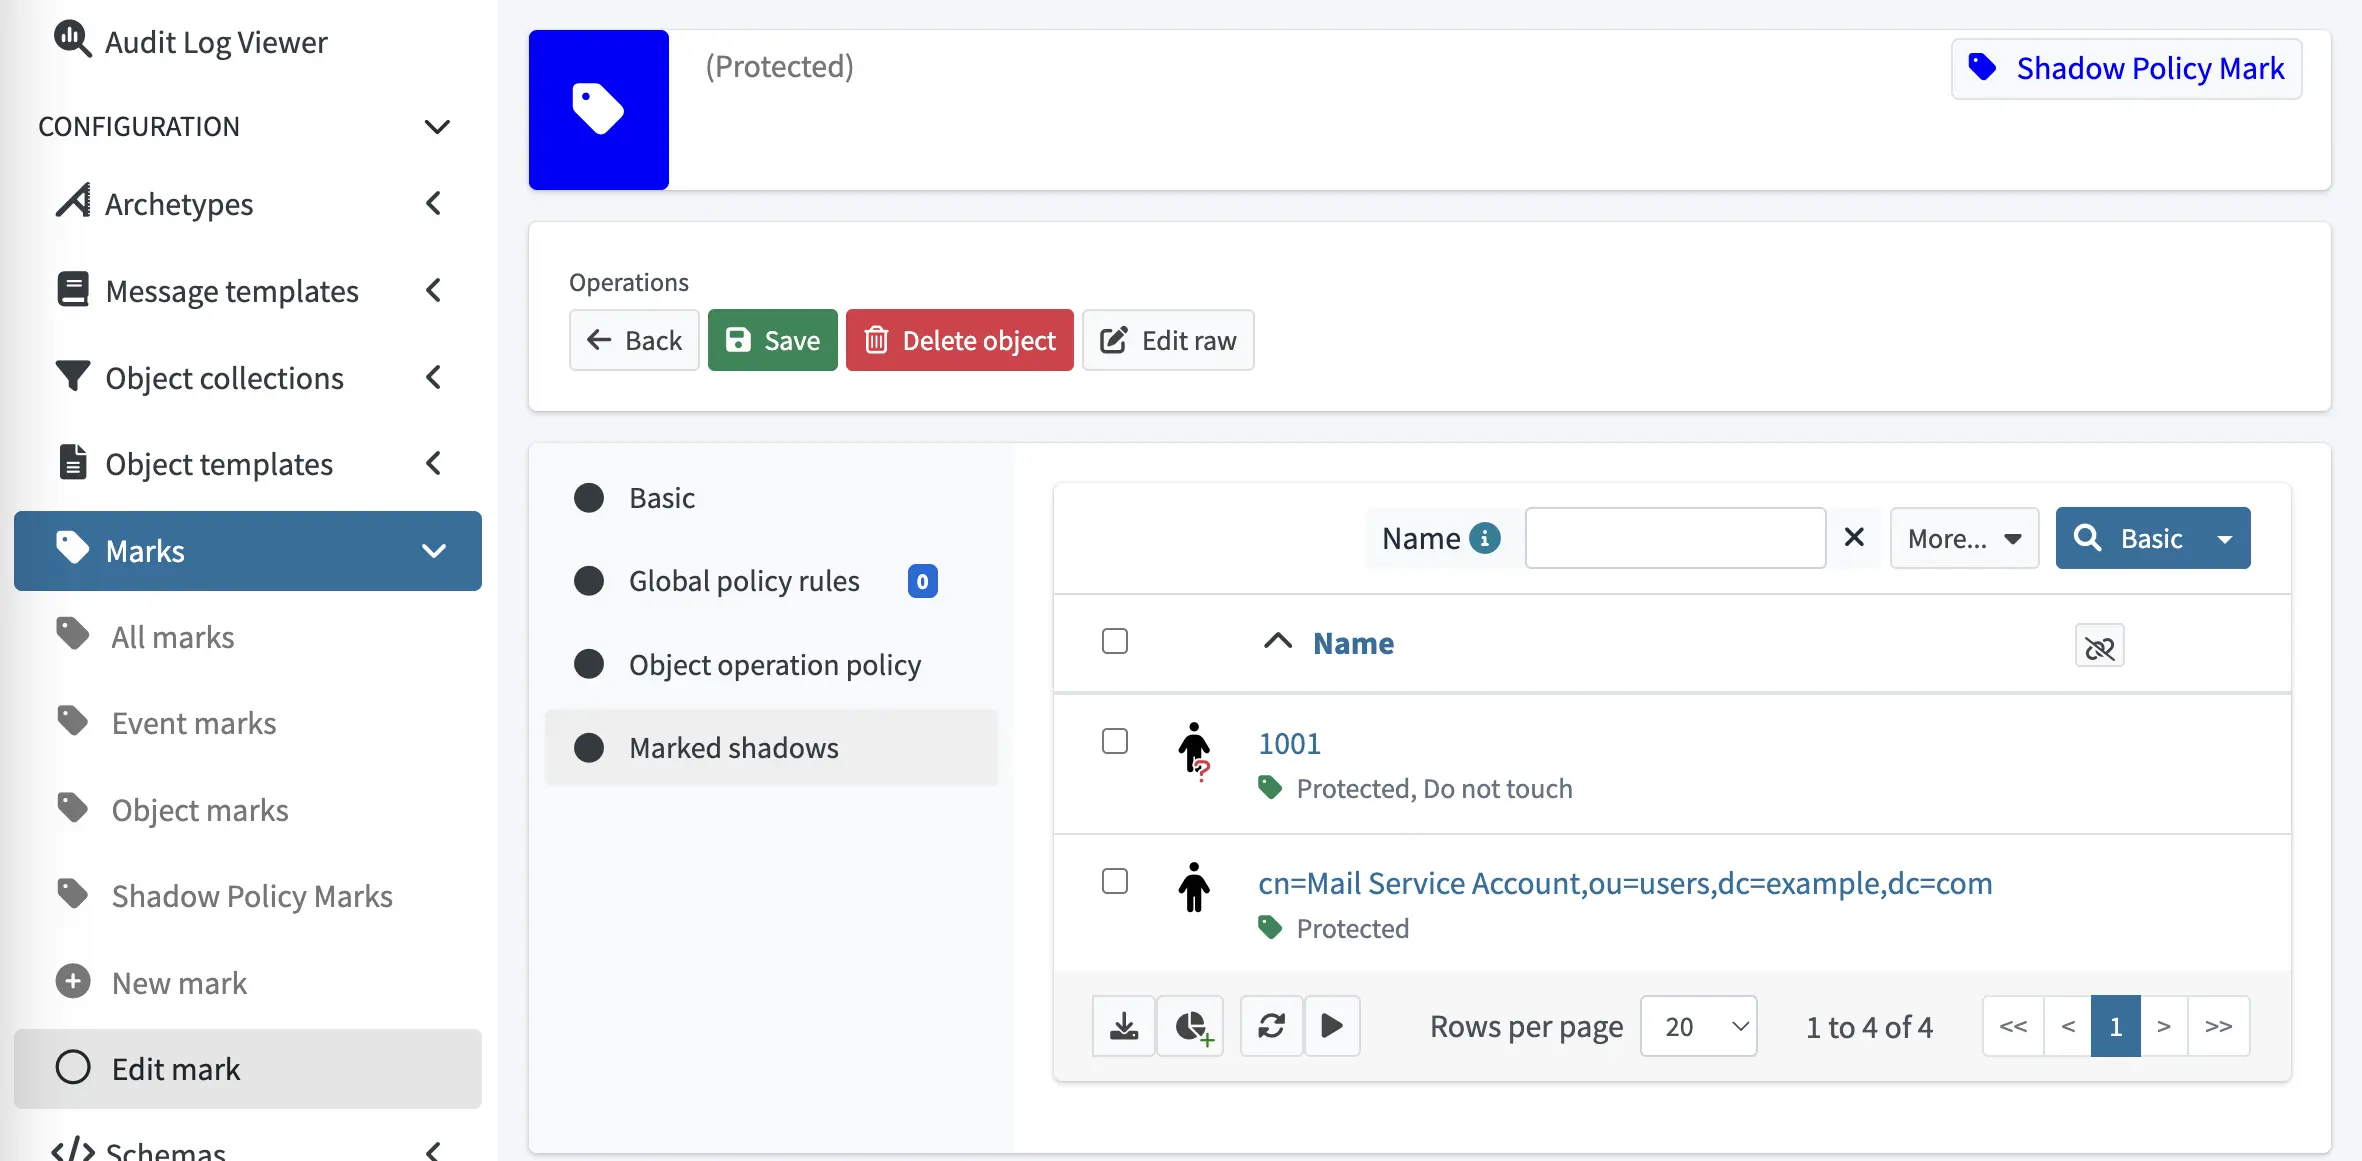The height and width of the screenshot is (1161, 2362).
Task: Tick the Mail Service Account row checkbox
Action: (x=1115, y=881)
